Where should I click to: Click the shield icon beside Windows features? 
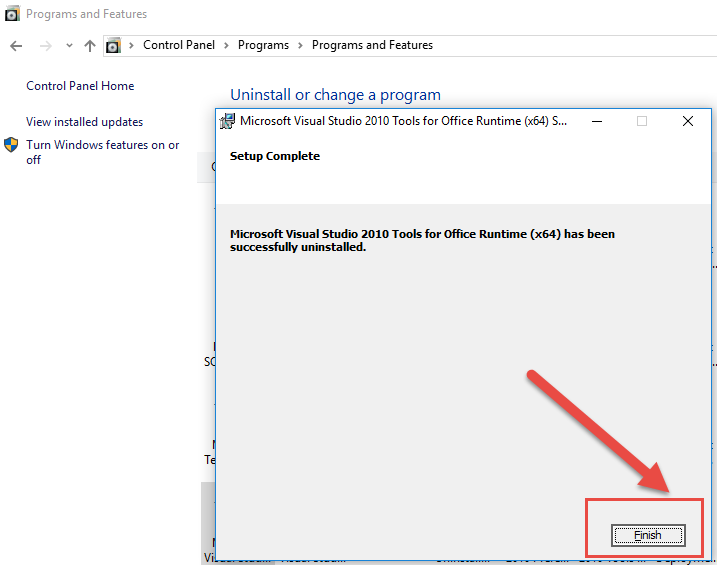(x=11, y=145)
